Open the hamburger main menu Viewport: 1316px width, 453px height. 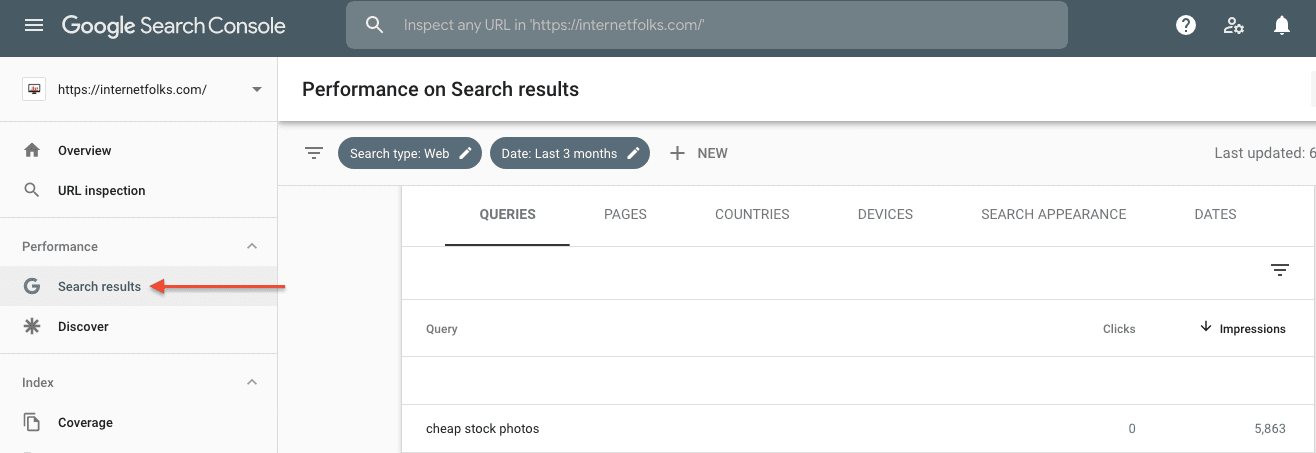34,25
